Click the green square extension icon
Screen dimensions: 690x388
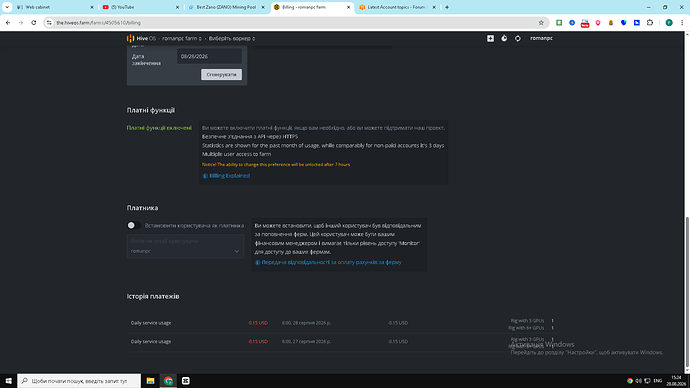pyautogui.click(x=559, y=23)
